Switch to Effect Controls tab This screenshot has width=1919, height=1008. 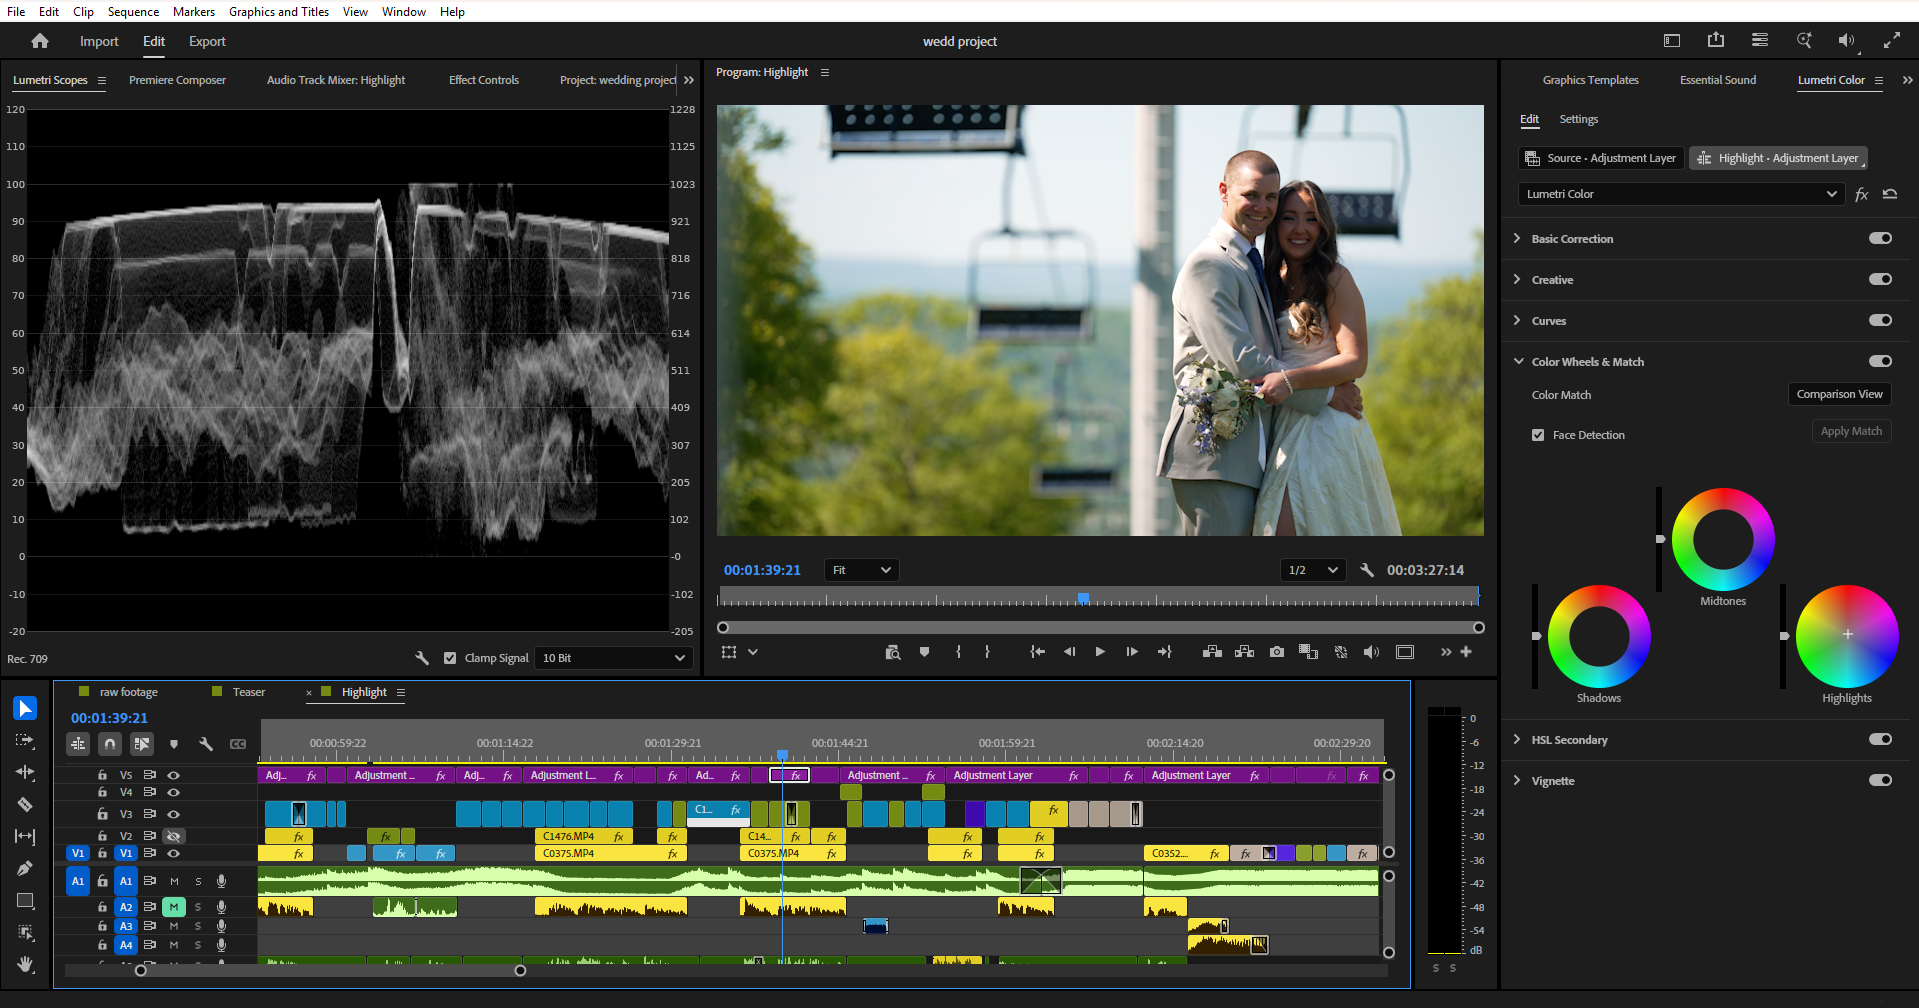[484, 80]
